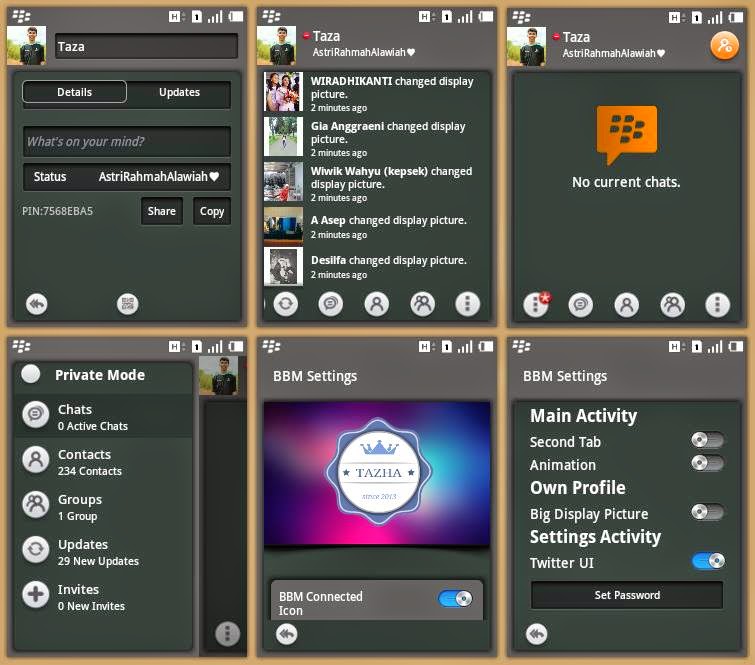Tap back arrow below Set Password button
The width and height of the screenshot is (755, 665).
click(x=536, y=634)
